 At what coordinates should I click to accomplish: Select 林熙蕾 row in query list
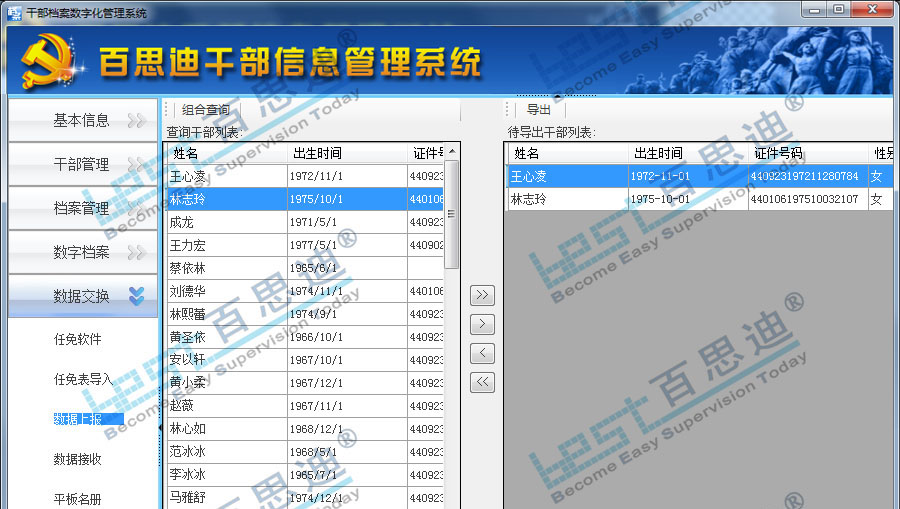click(x=305, y=314)
